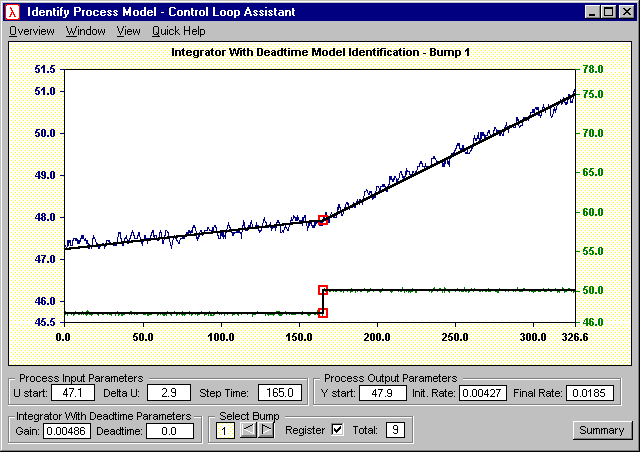
Task: Click the Step Time field showing 165.0
Action: pos(280,393)
